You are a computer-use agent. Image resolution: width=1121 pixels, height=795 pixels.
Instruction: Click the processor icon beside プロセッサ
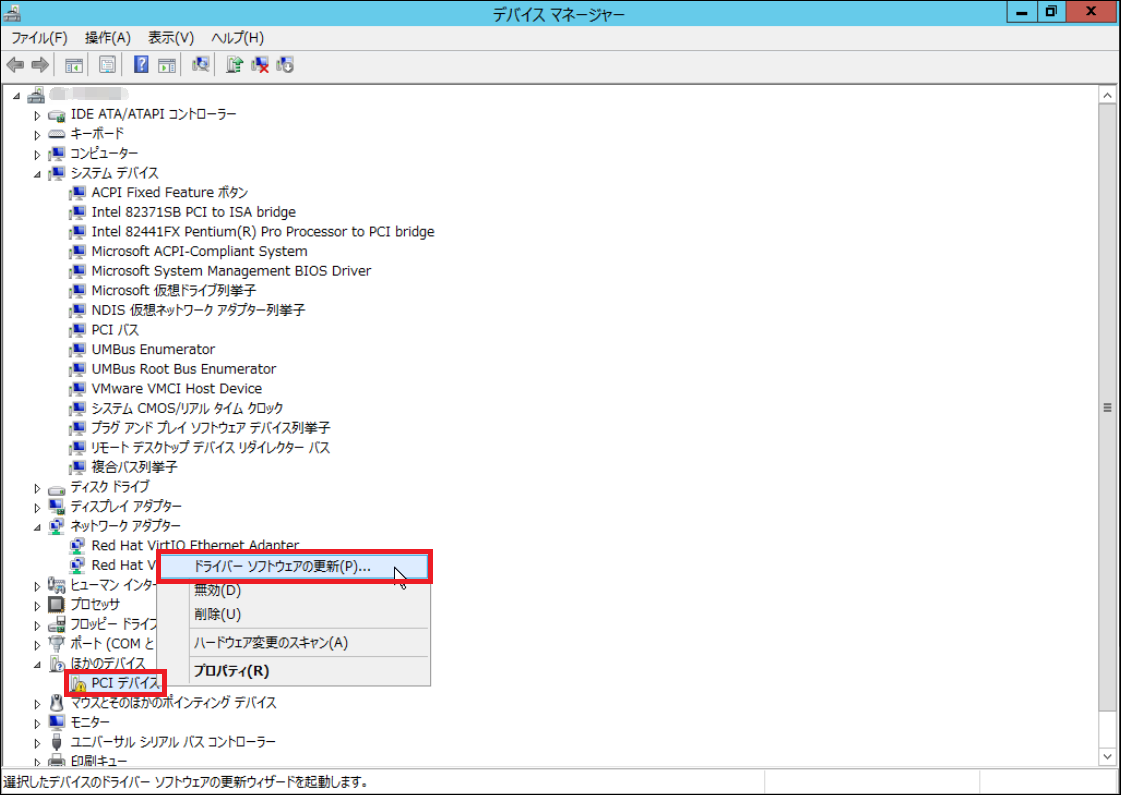click(x=57, y=604)
